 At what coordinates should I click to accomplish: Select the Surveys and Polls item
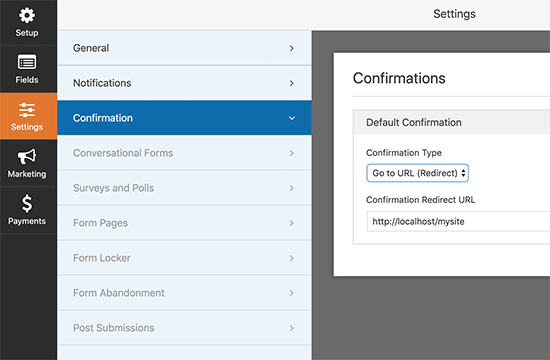click(185, 188)
